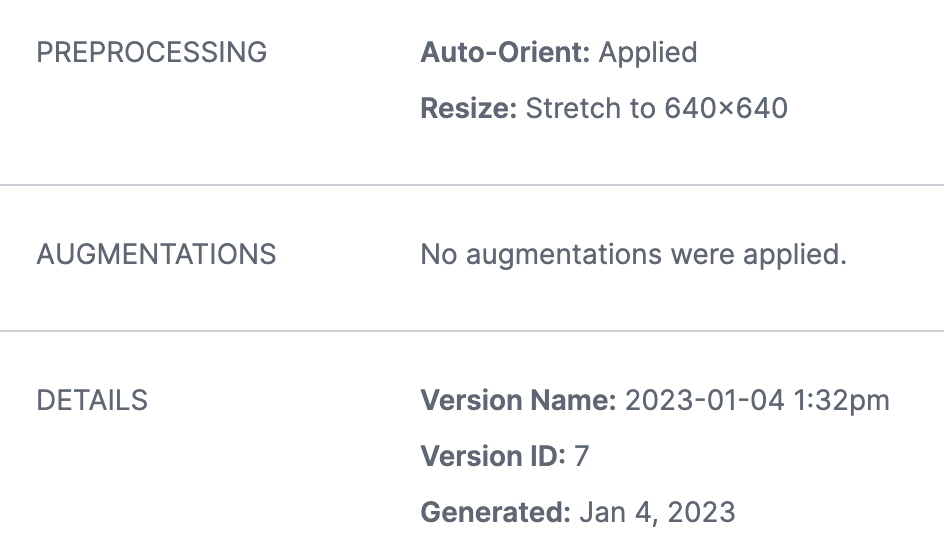This screenshot has height=546, width=944.
Task: Click the 2023-01-04 1:32pm version name value
Action: click(757, 402)
